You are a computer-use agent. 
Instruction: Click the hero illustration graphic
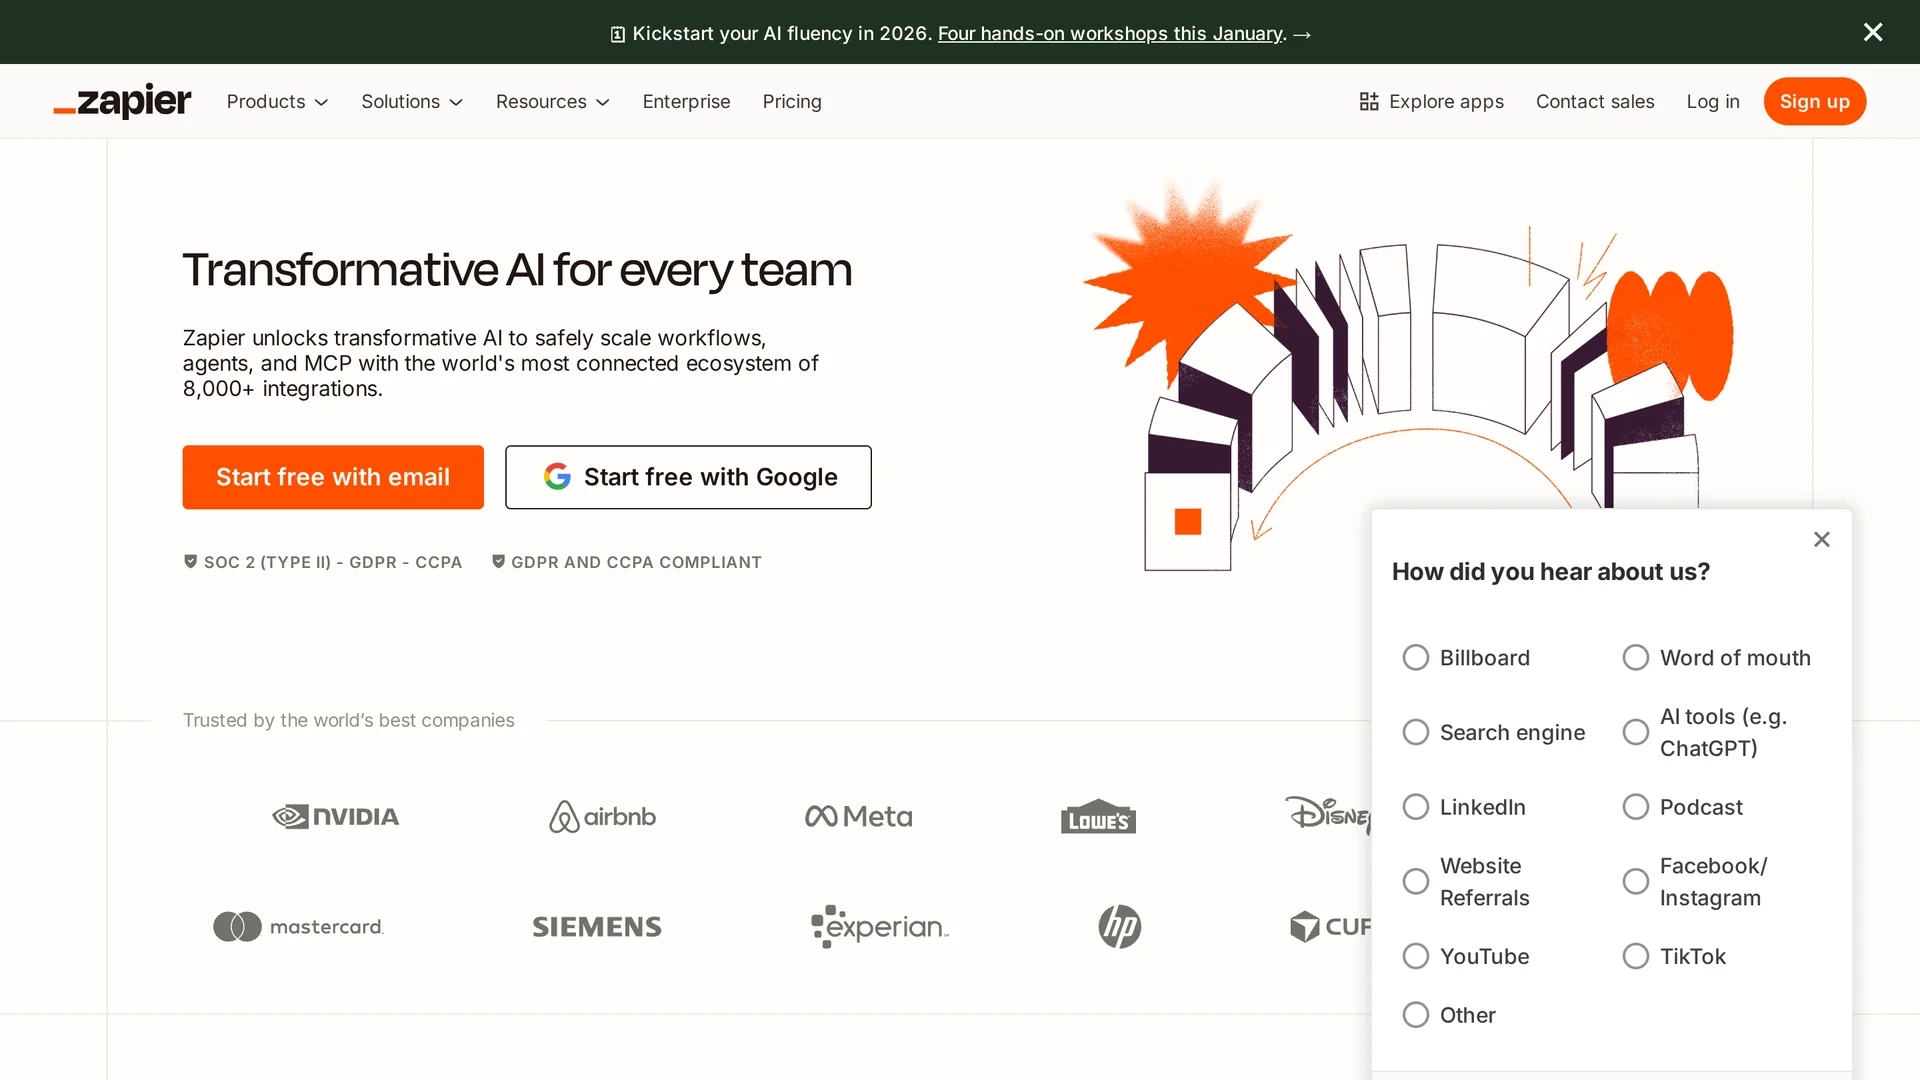[x=1408, y=375]
